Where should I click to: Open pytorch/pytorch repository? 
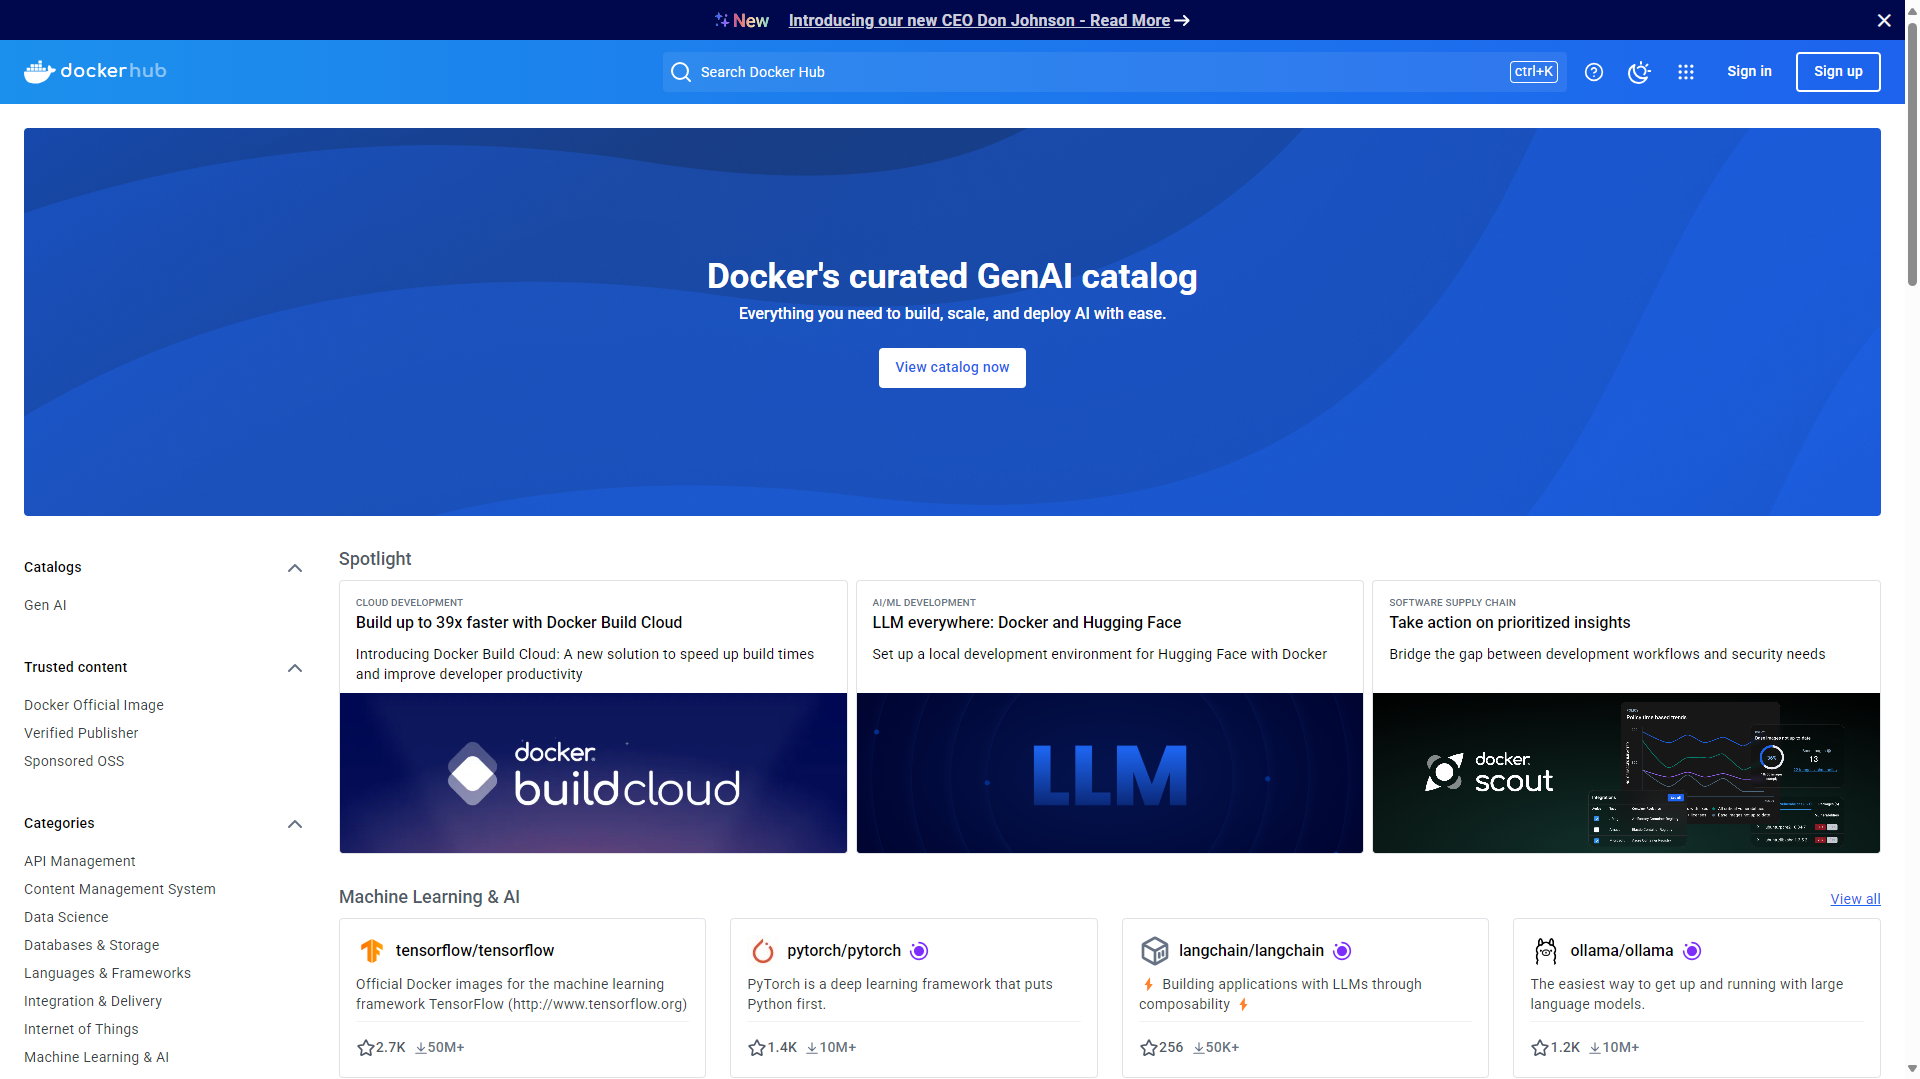844,951
